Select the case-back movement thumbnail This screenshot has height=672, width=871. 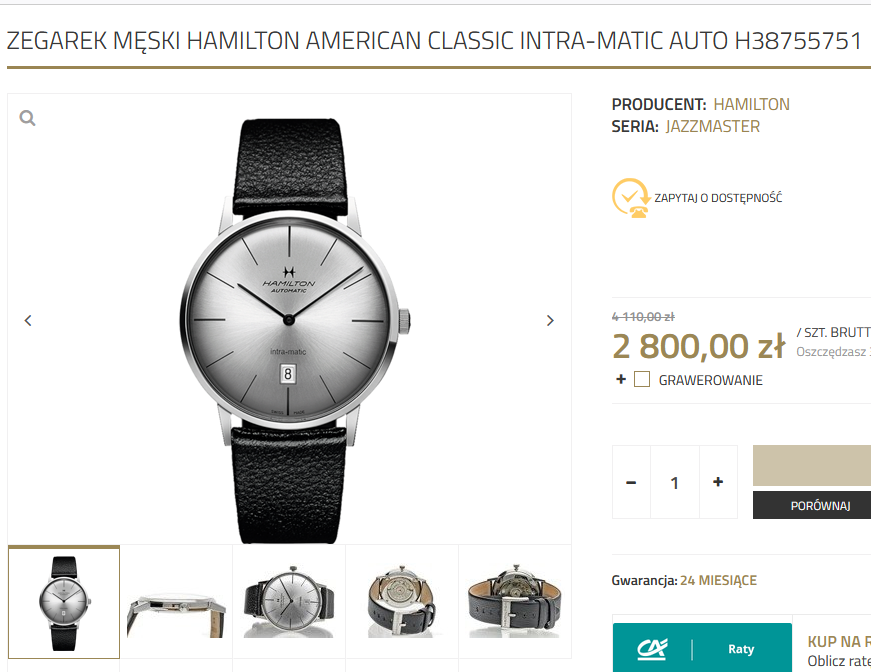pos(402,602)
